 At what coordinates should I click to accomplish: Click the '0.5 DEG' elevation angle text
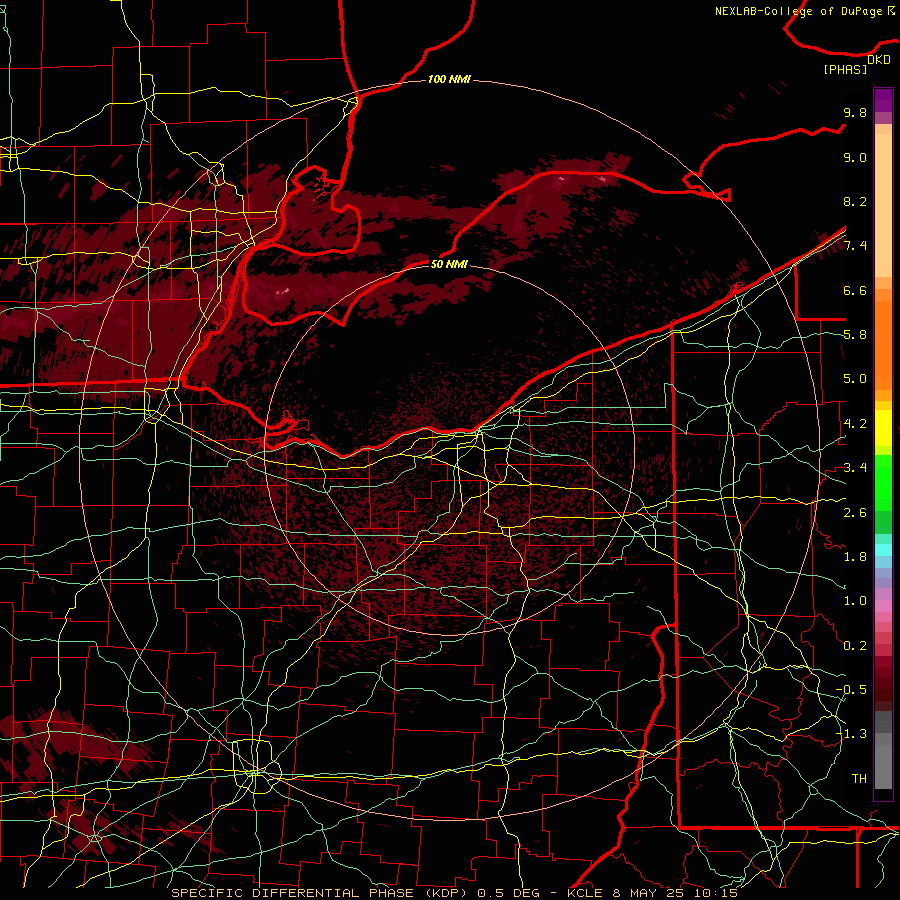pyautogui.click(x=509, y=893)
